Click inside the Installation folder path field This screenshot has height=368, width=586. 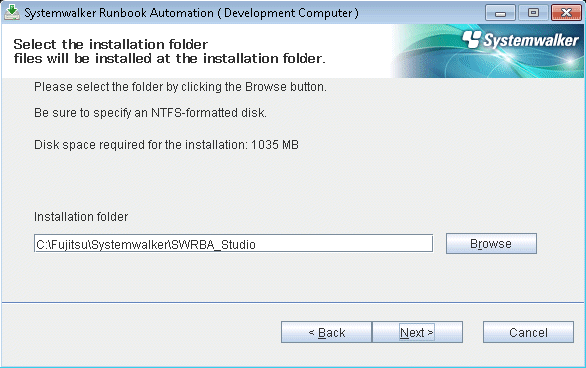pyautogui.click(x=233, y=244)
